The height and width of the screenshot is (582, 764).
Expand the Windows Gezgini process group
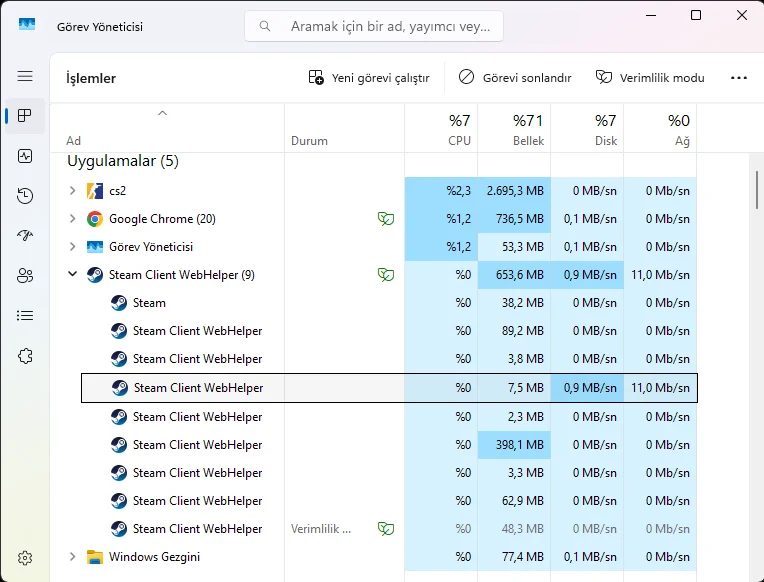(72, 557)
